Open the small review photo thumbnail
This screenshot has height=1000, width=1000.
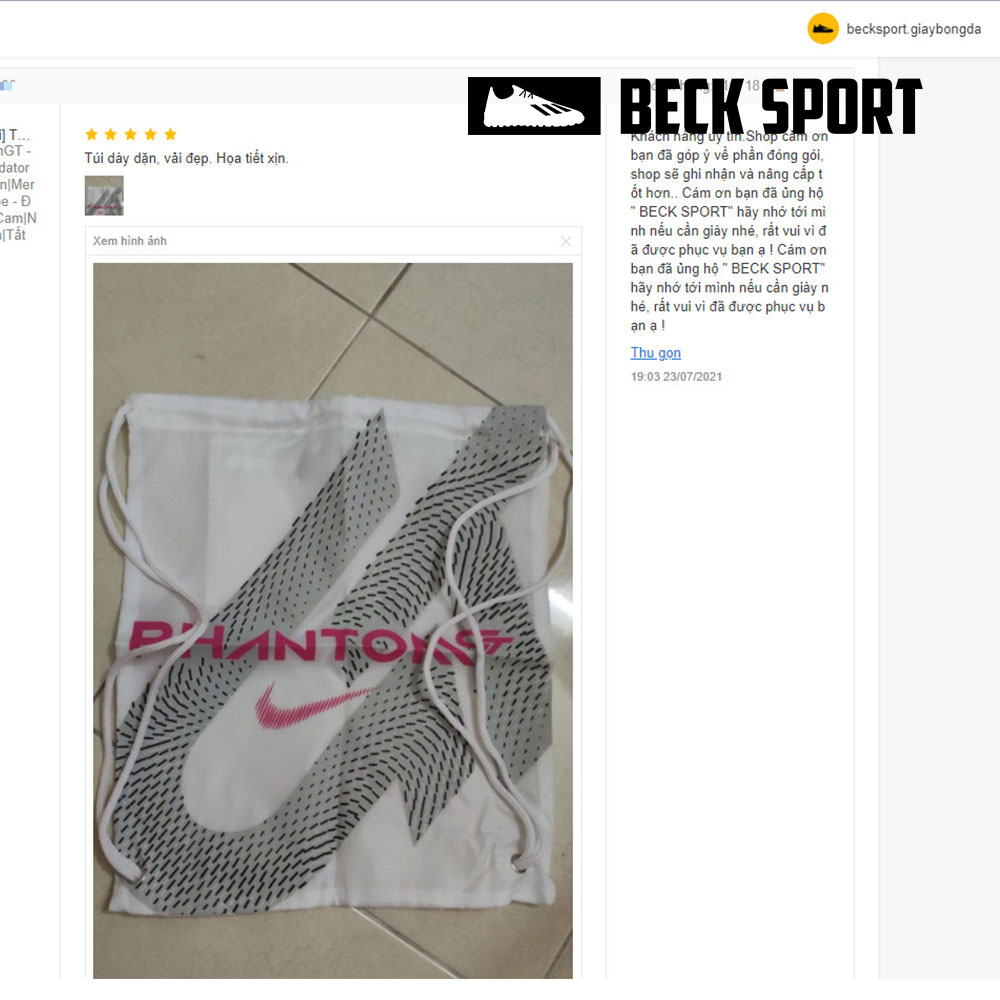(x=104, y=196)
